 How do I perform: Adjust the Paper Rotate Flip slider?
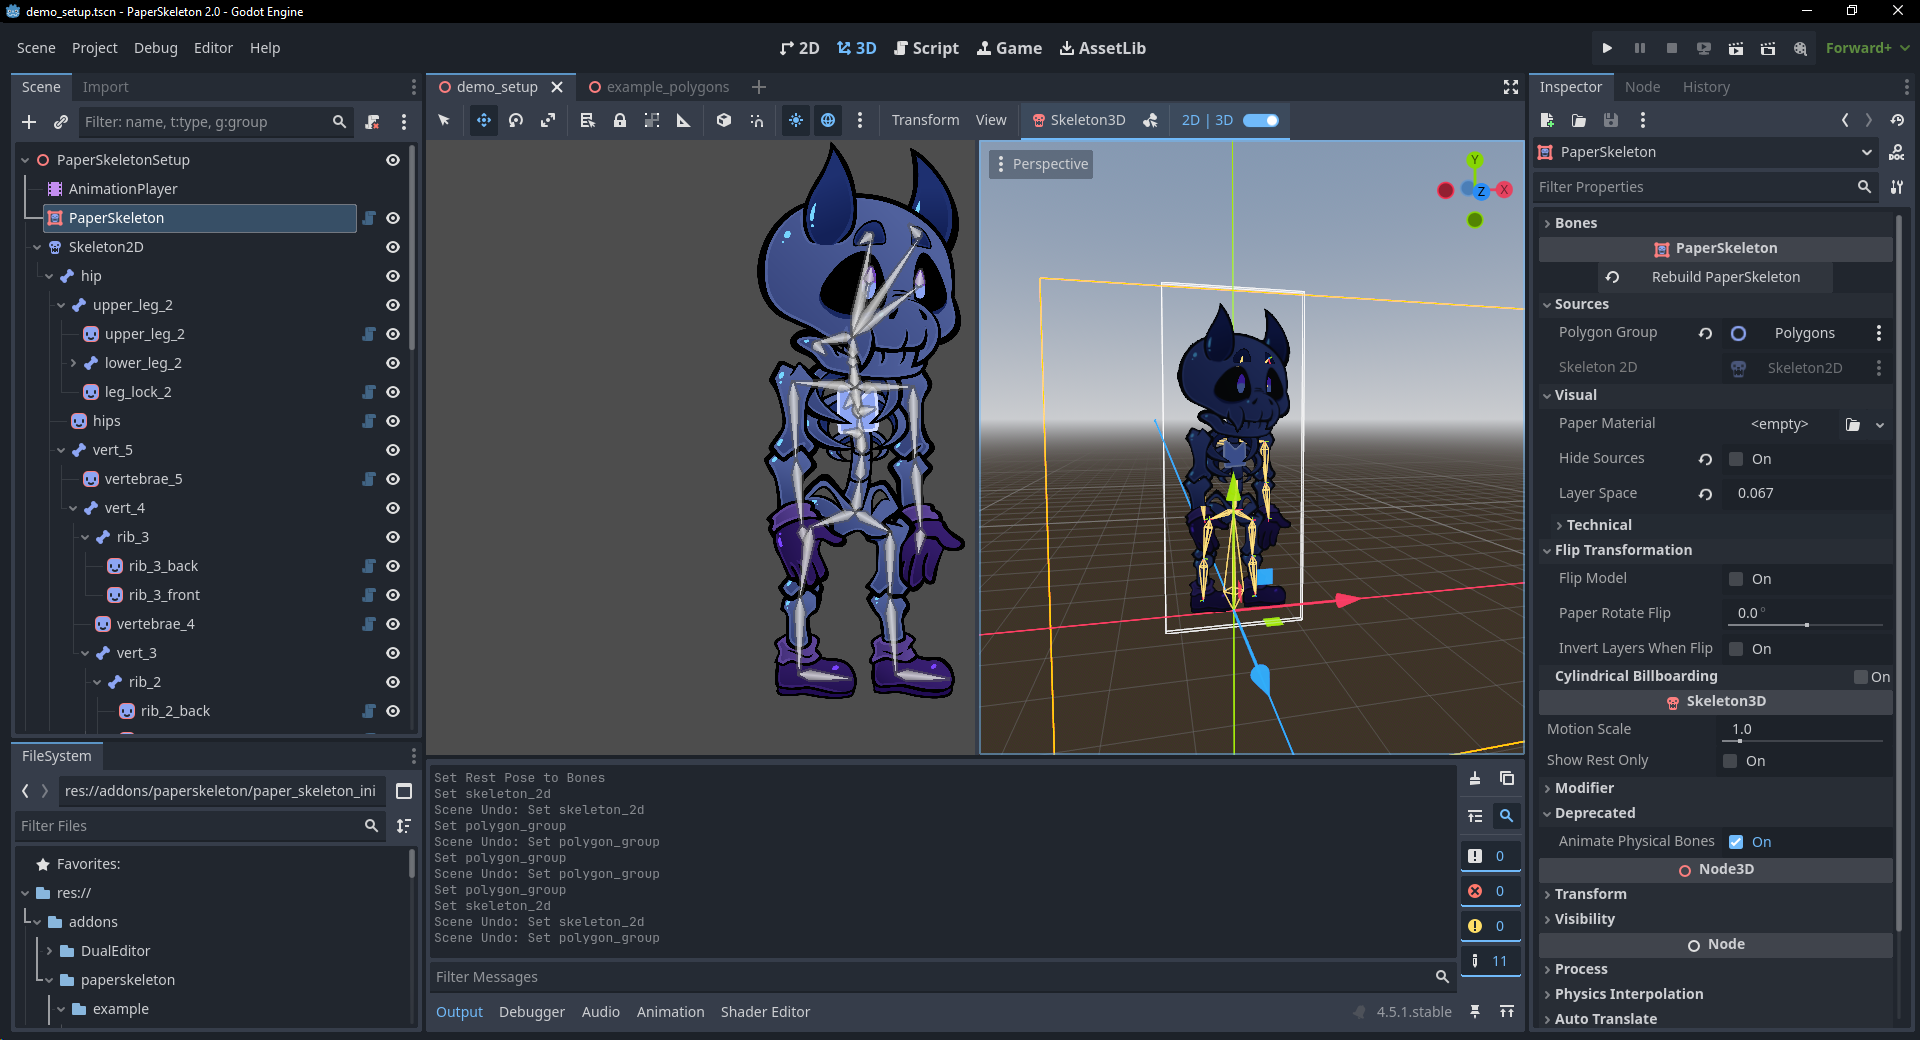[1806, 625]
